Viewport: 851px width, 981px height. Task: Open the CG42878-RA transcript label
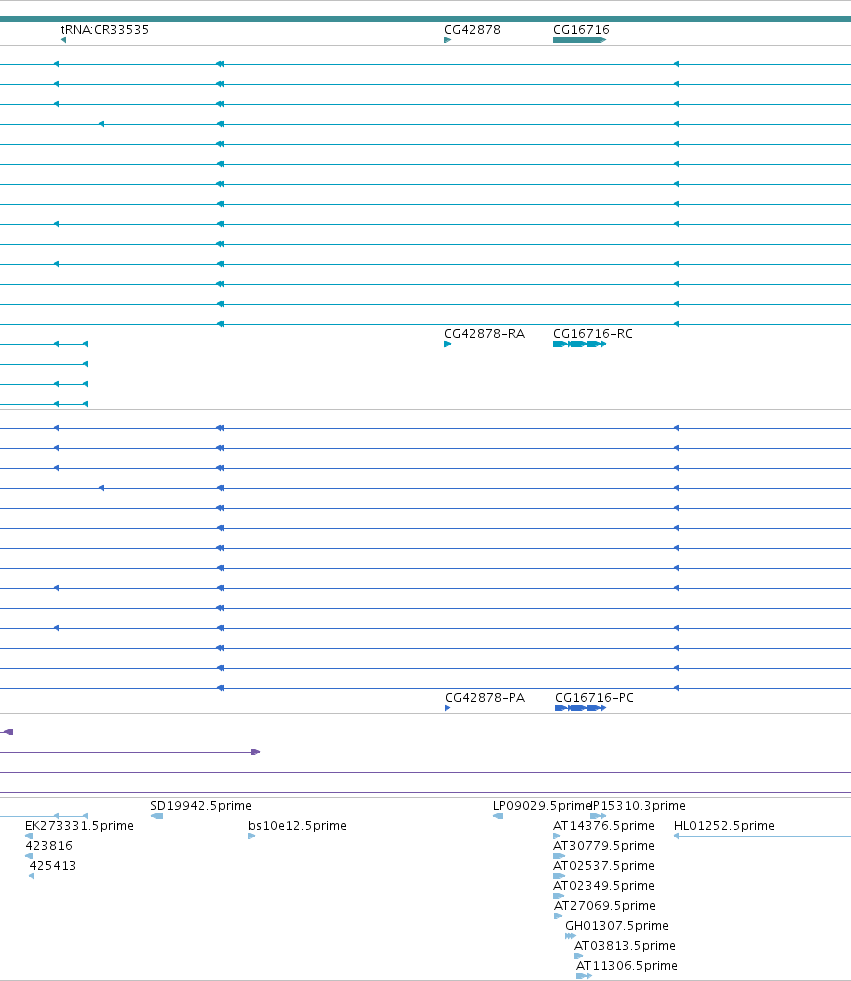[484, 333]
